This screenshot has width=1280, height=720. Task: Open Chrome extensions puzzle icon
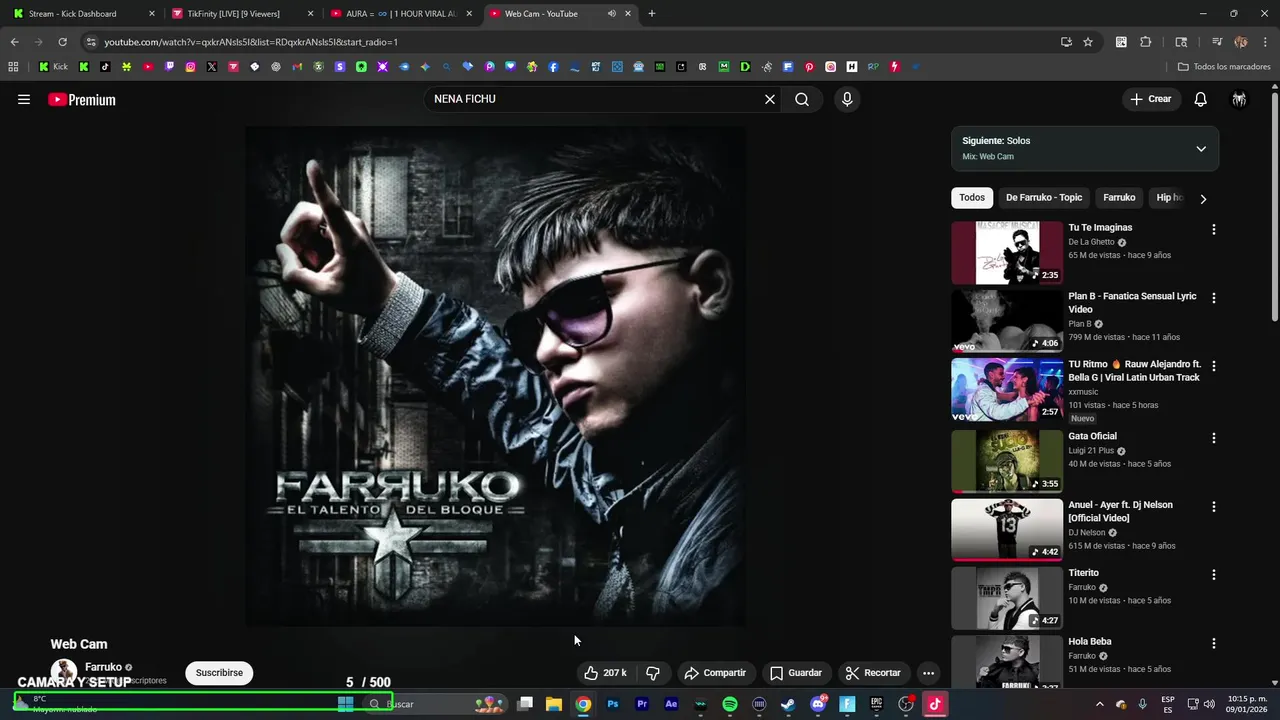pyautogui.click(x=1146, y=42)
